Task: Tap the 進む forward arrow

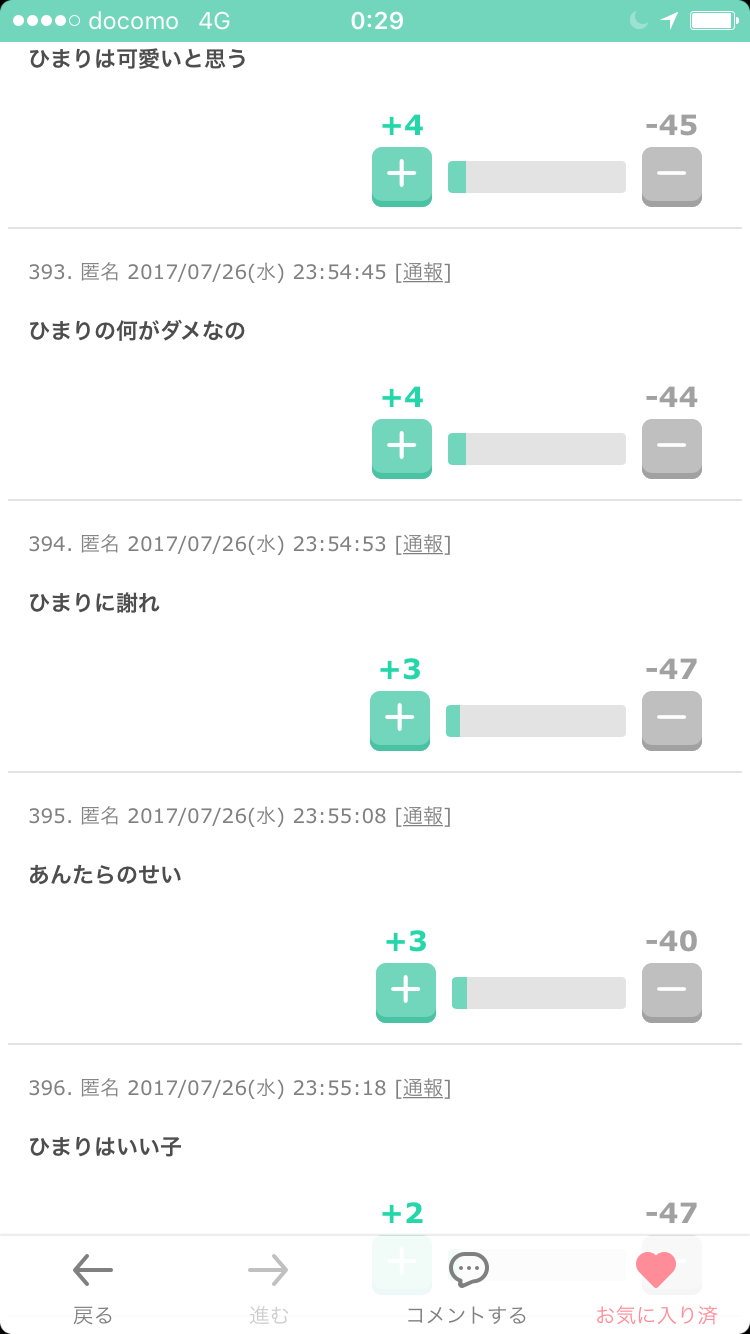Action: [x=268, y=1284]
